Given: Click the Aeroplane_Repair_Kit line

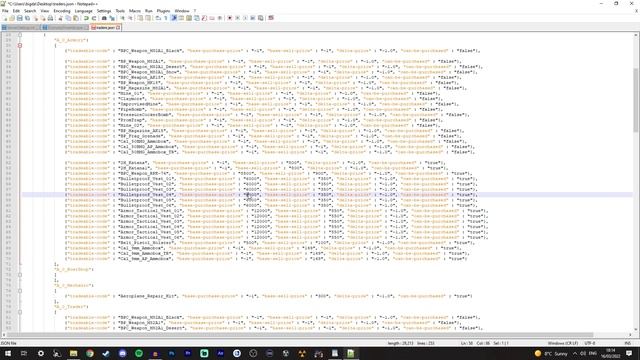Looking at the screenshot, I should pyautogui.click(x=268, y=296).
